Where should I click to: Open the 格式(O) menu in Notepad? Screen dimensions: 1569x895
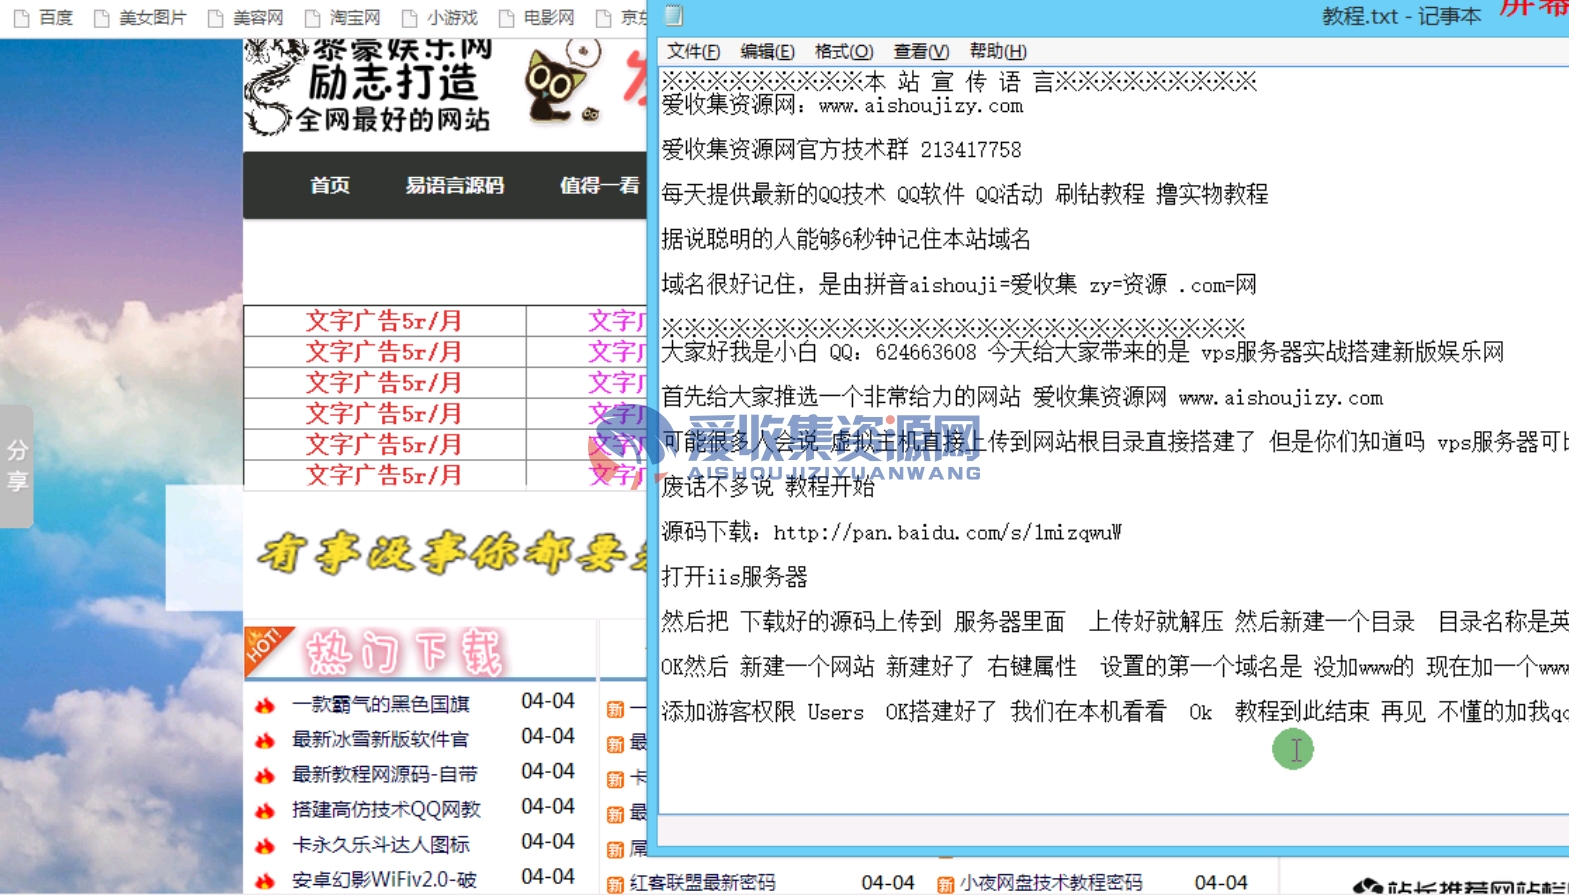[x=844, y=51]
